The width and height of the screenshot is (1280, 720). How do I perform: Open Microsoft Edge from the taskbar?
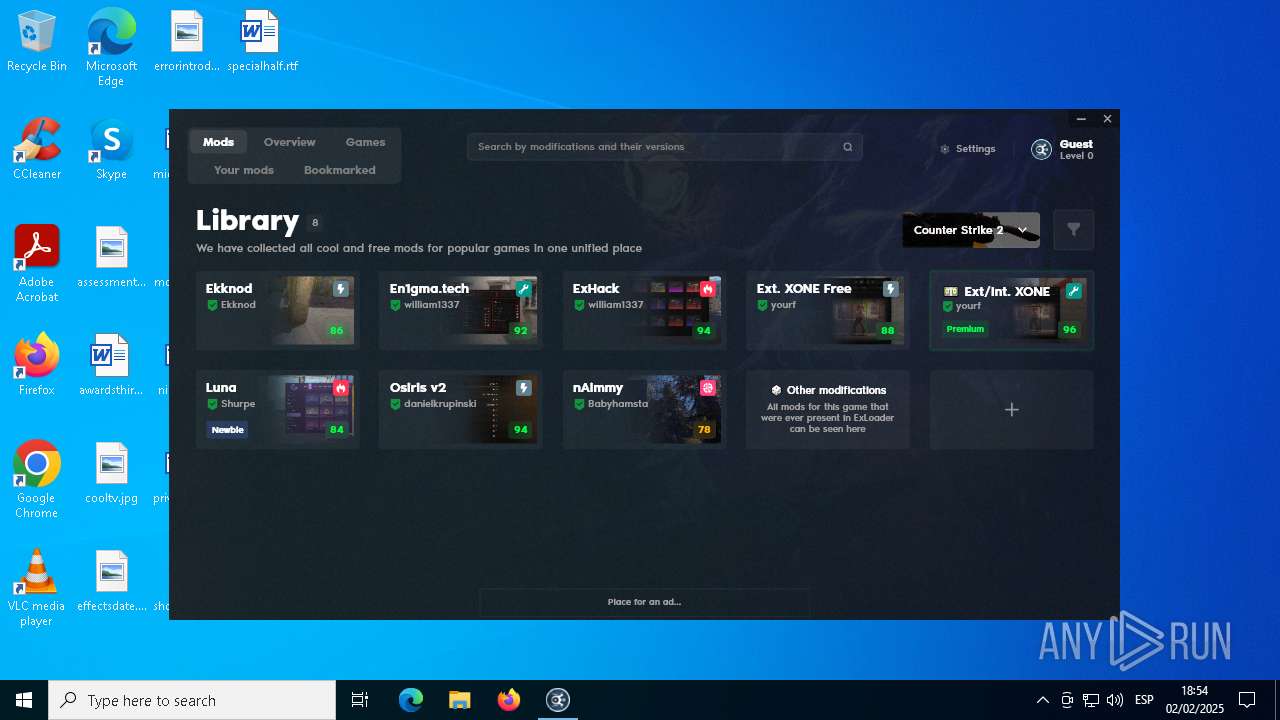coord(411,700)
